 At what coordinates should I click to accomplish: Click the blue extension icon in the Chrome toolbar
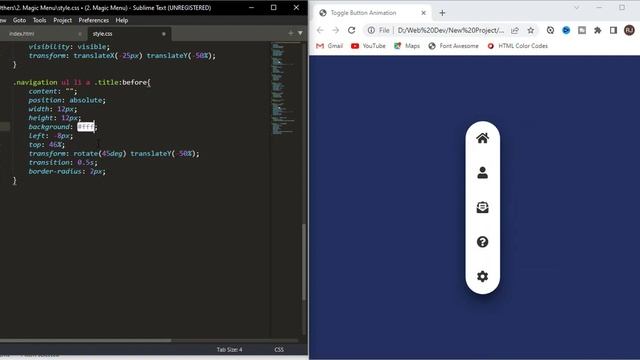(566, 30)
